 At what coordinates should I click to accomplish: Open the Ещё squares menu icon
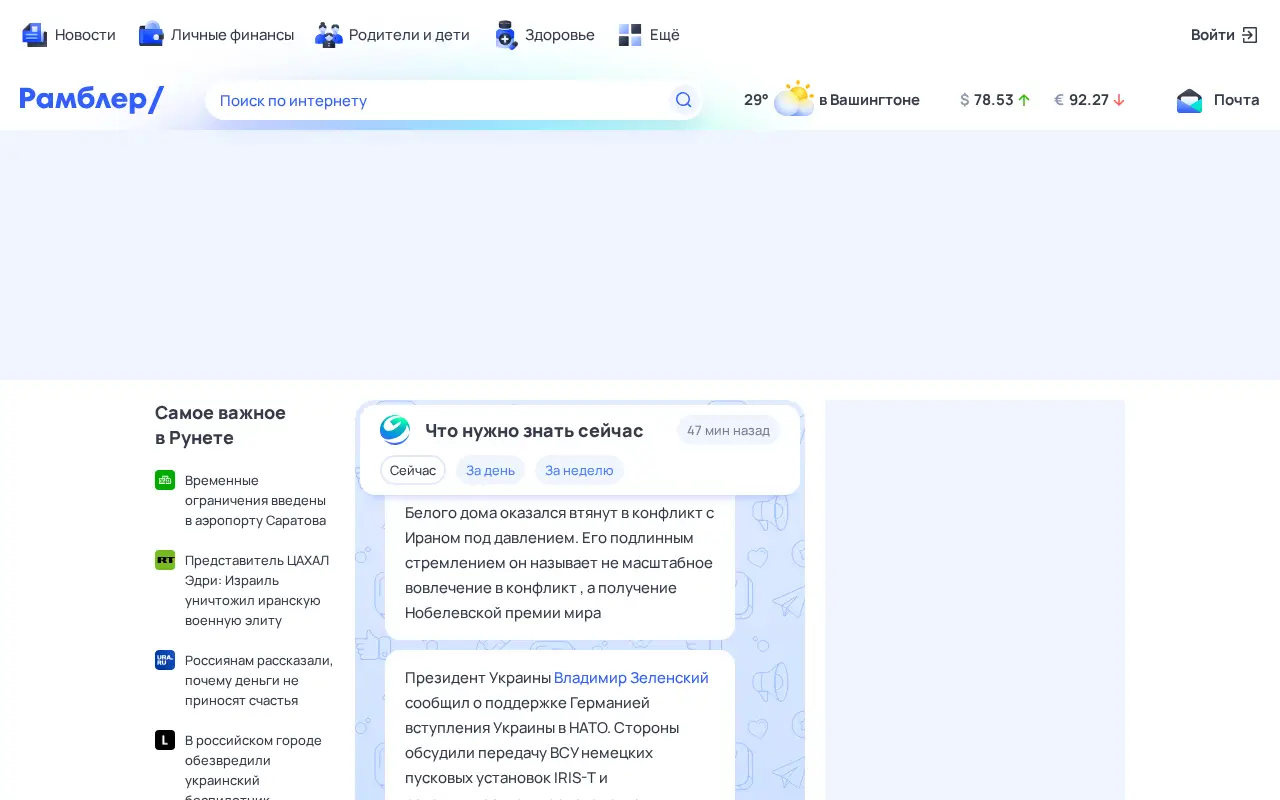point(630,35)
